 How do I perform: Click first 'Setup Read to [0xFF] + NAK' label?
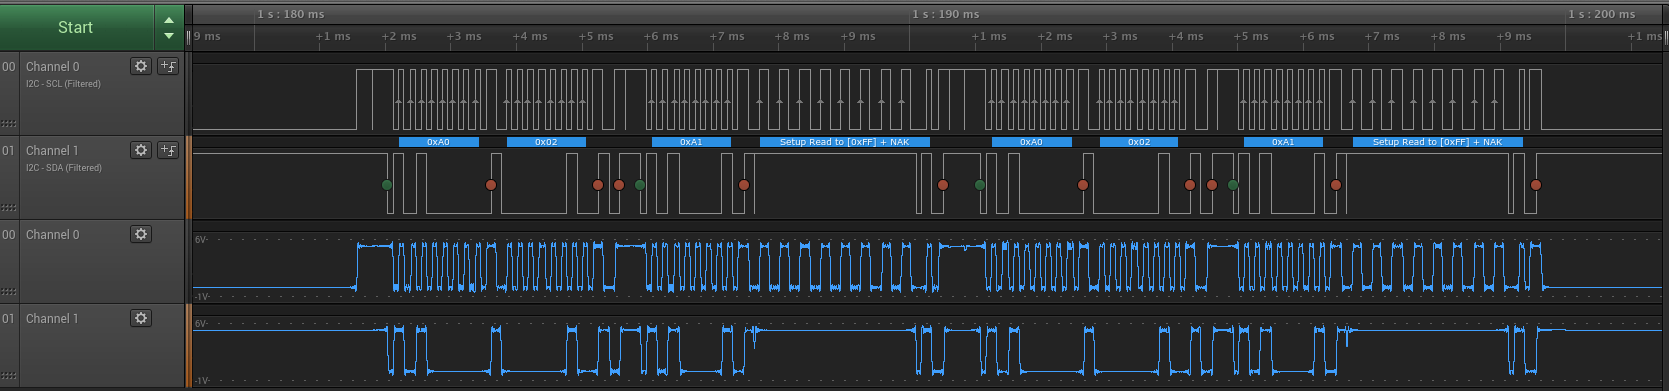pos(845,142)
